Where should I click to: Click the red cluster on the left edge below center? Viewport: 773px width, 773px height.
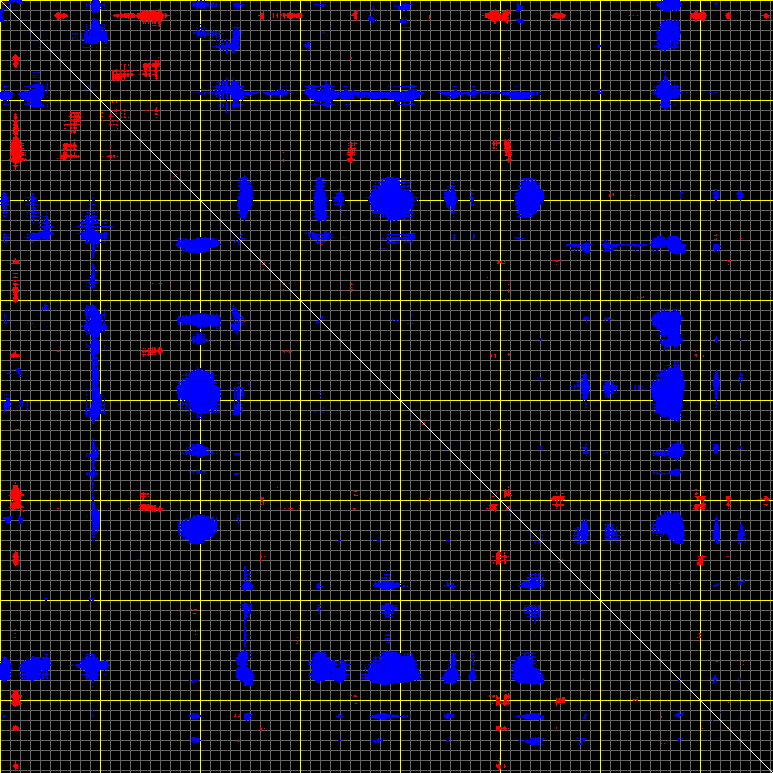tap(16, 496)
